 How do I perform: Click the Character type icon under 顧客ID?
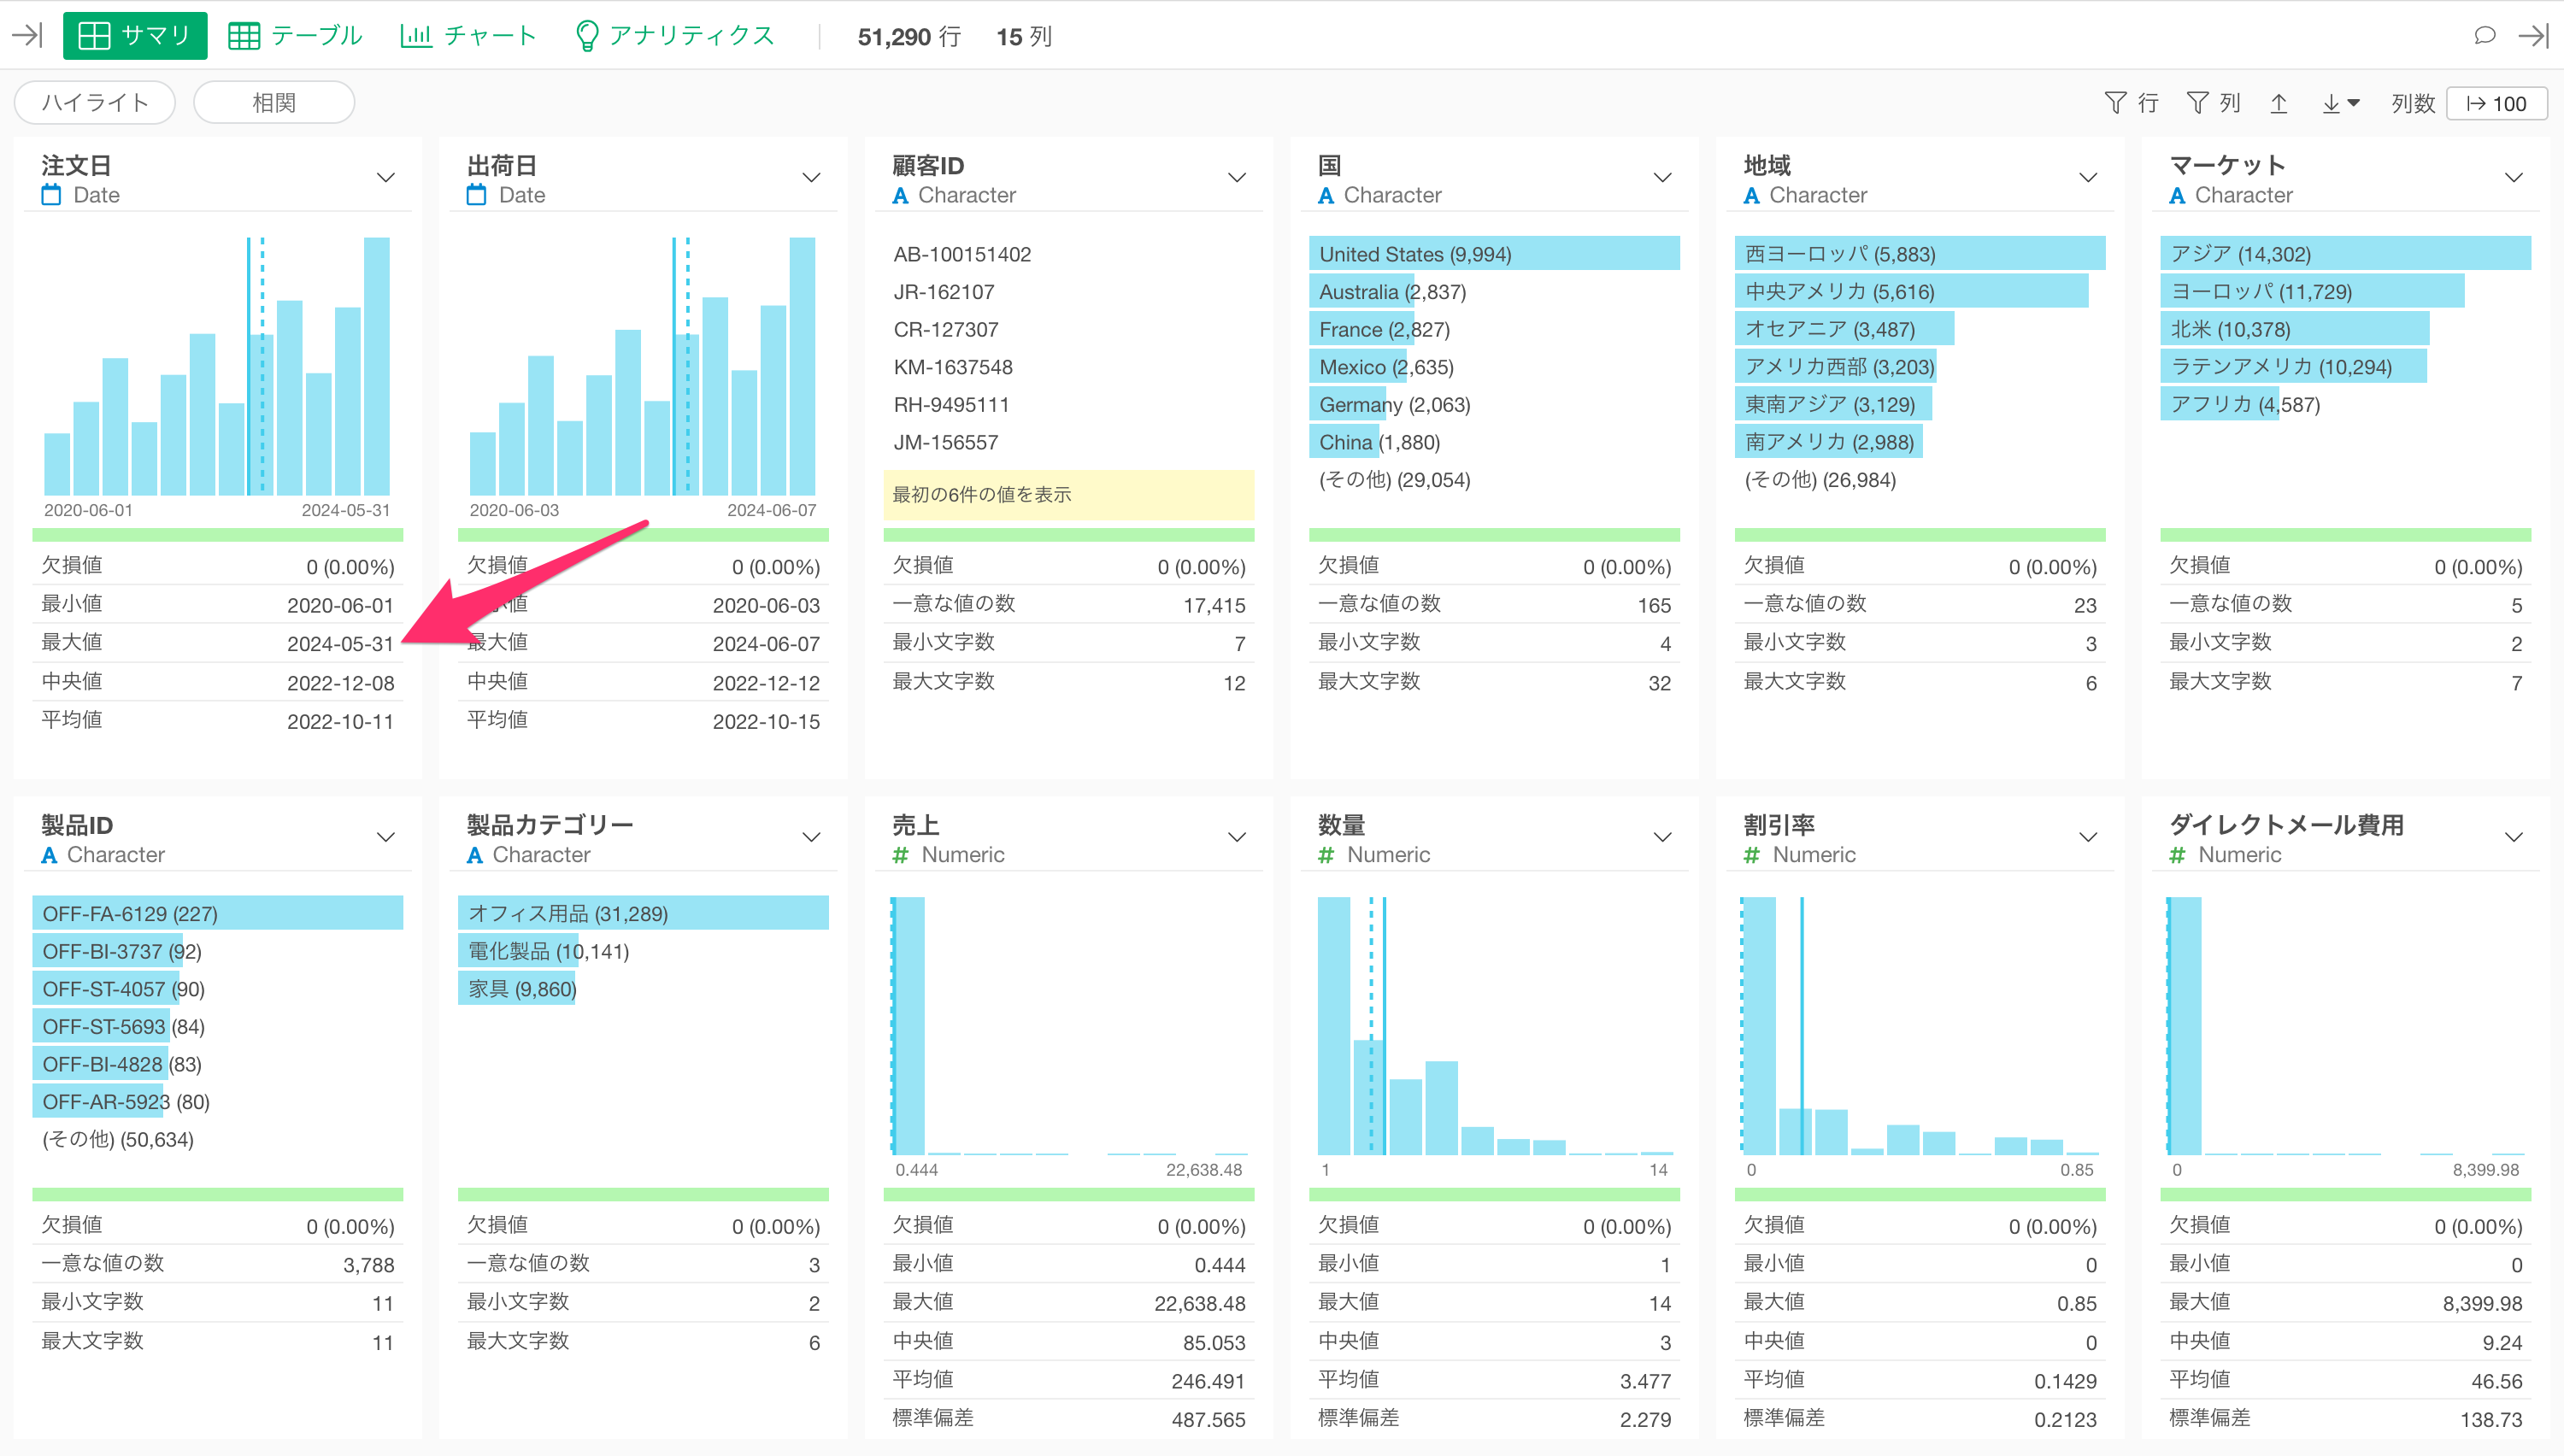click(x=900, y=196)
